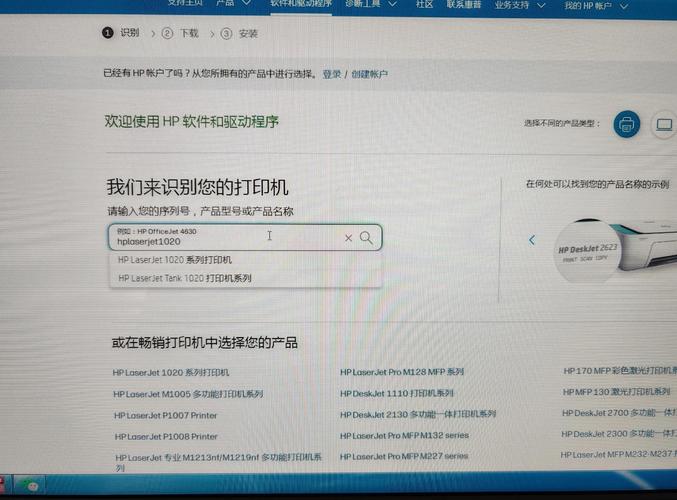Select the laptop product type icon
This screenshot has height=500, width=677.
click(x=663, y=125)
